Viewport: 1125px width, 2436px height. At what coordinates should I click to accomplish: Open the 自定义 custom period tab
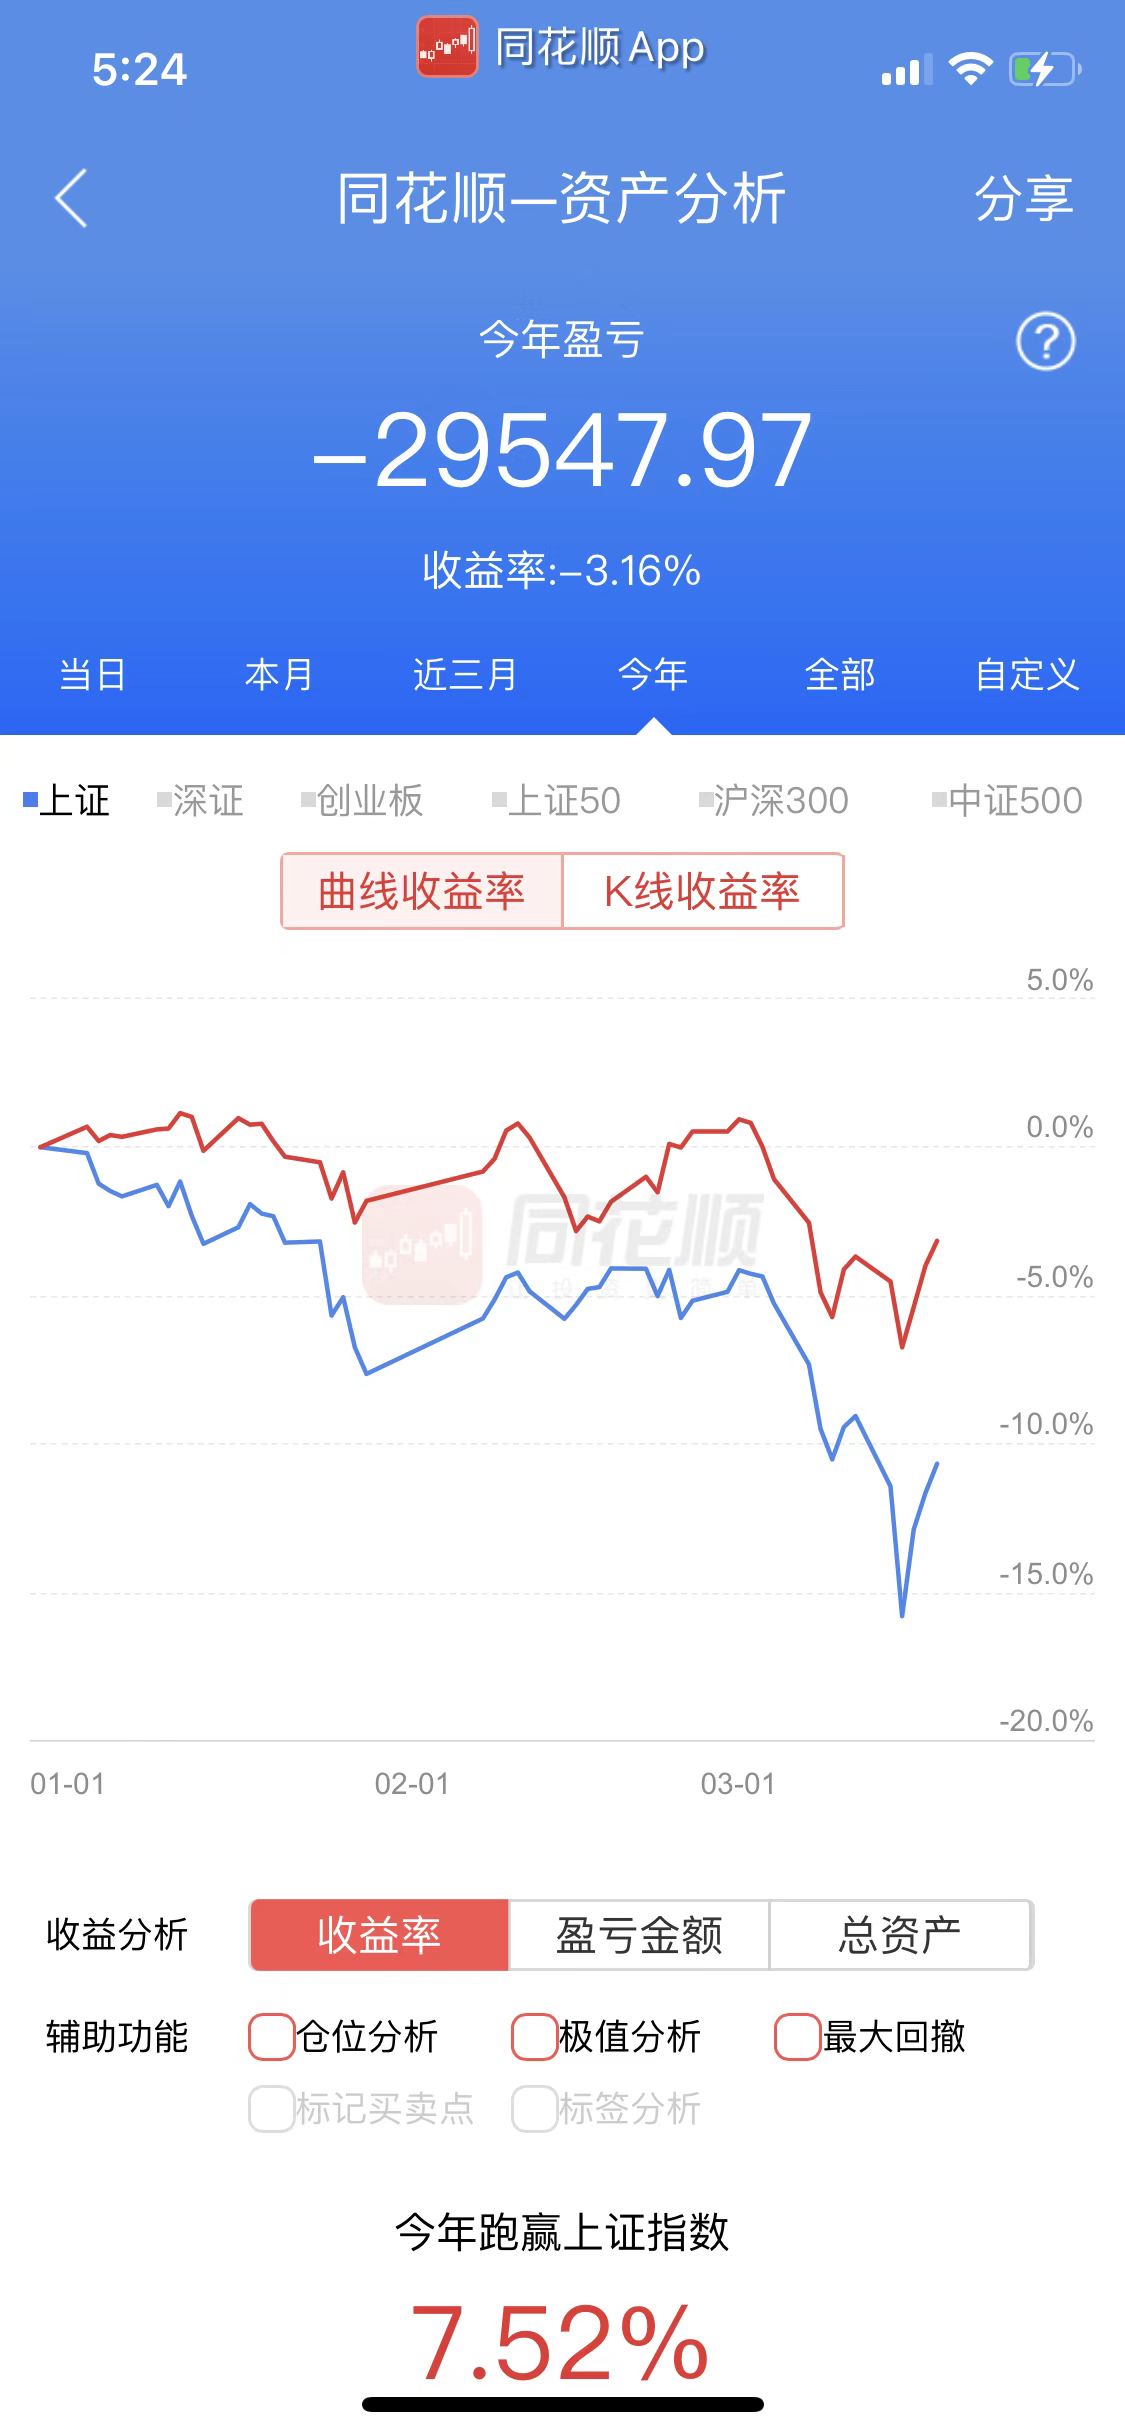click(x=1027, y=675)
